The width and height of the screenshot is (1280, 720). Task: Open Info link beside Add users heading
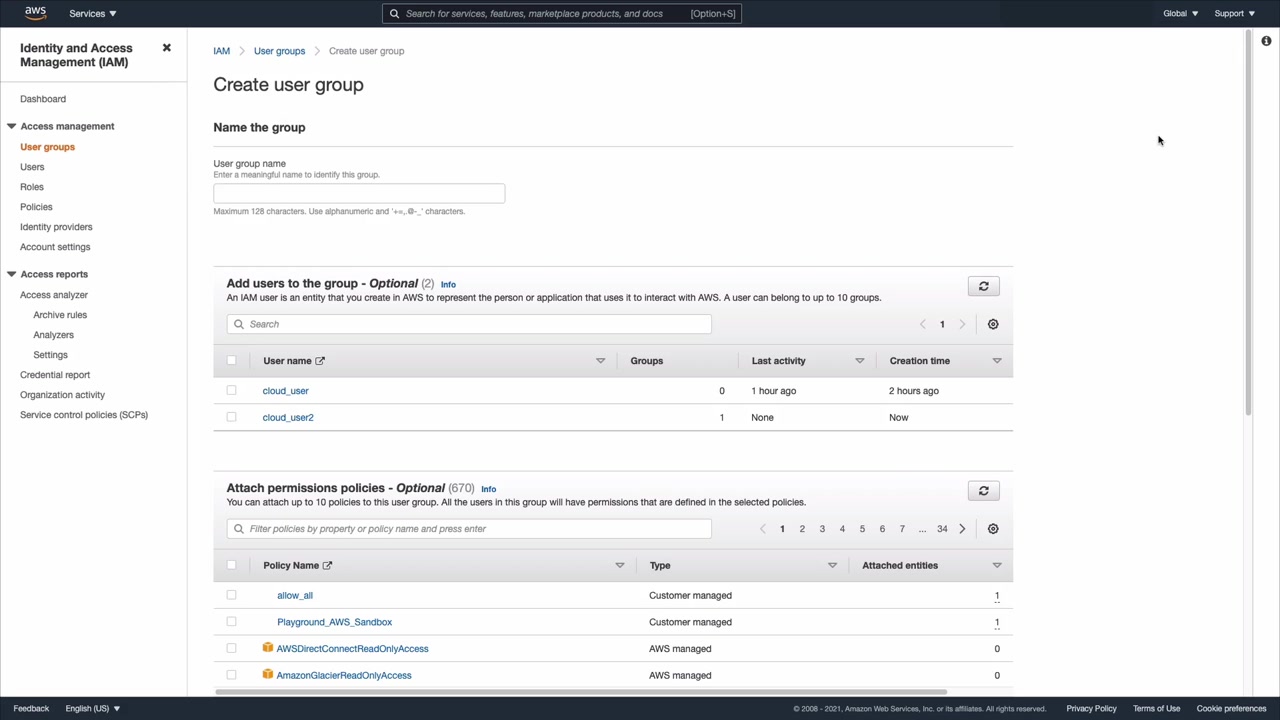coord(448,285)
